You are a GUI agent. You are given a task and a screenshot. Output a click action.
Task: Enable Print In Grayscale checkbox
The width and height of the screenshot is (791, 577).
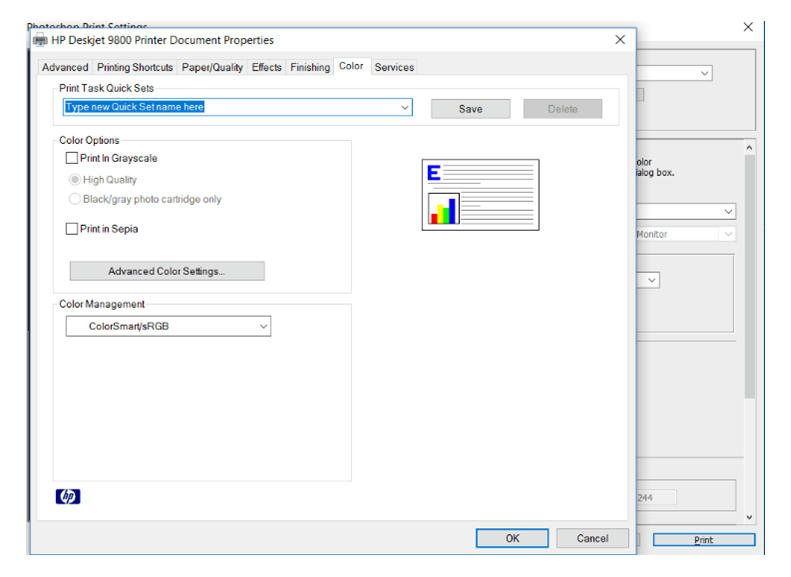tap(72, 158)
